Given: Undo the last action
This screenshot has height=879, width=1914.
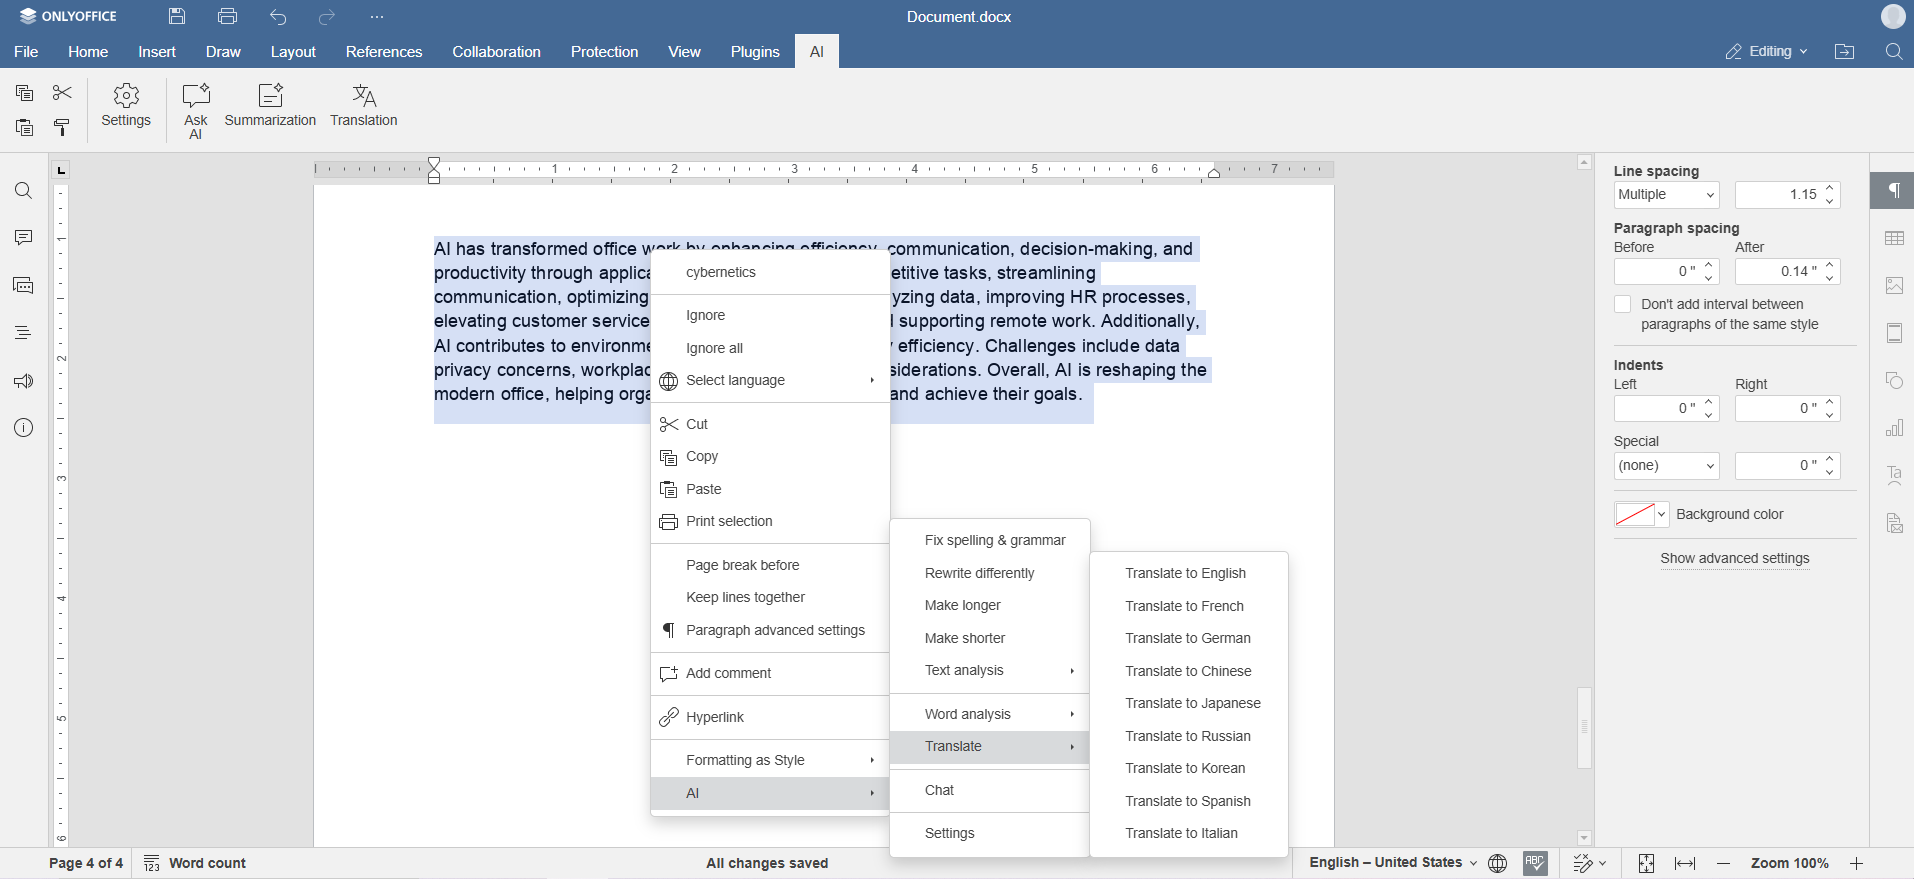Looking at the screenshot, I should 278,16.
